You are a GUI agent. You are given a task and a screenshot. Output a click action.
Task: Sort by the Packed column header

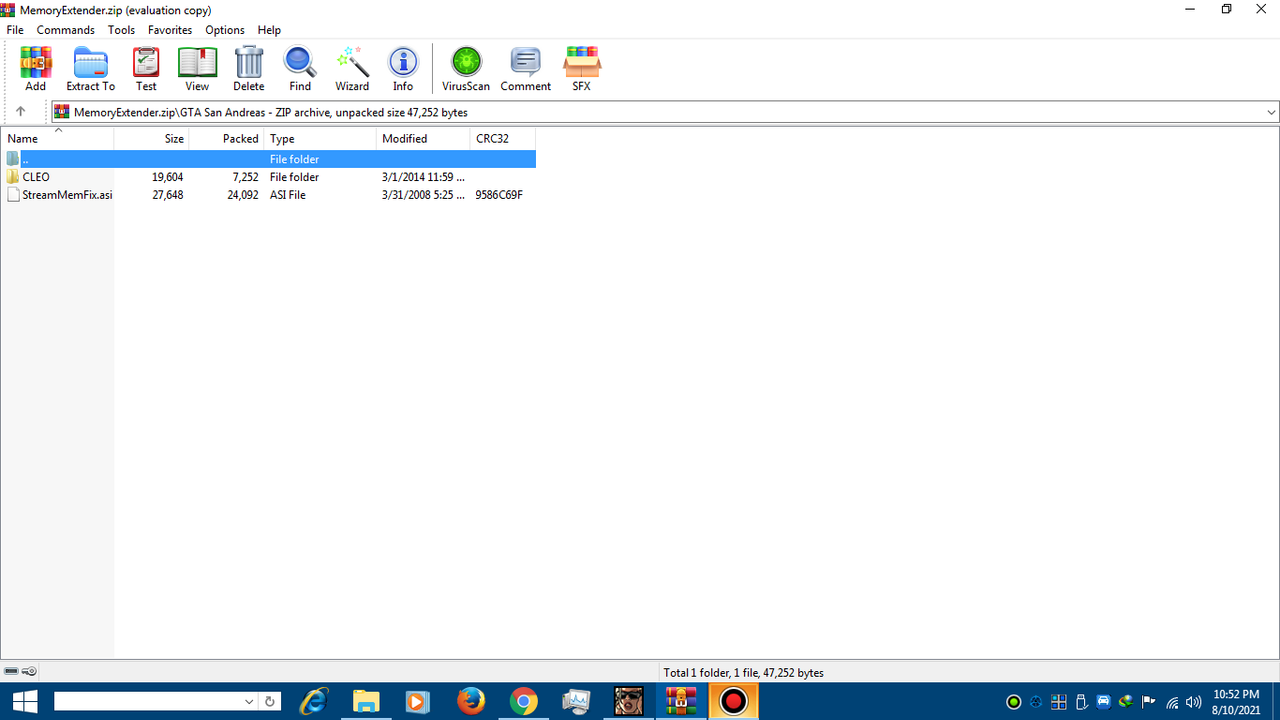[x=227, y=138]
